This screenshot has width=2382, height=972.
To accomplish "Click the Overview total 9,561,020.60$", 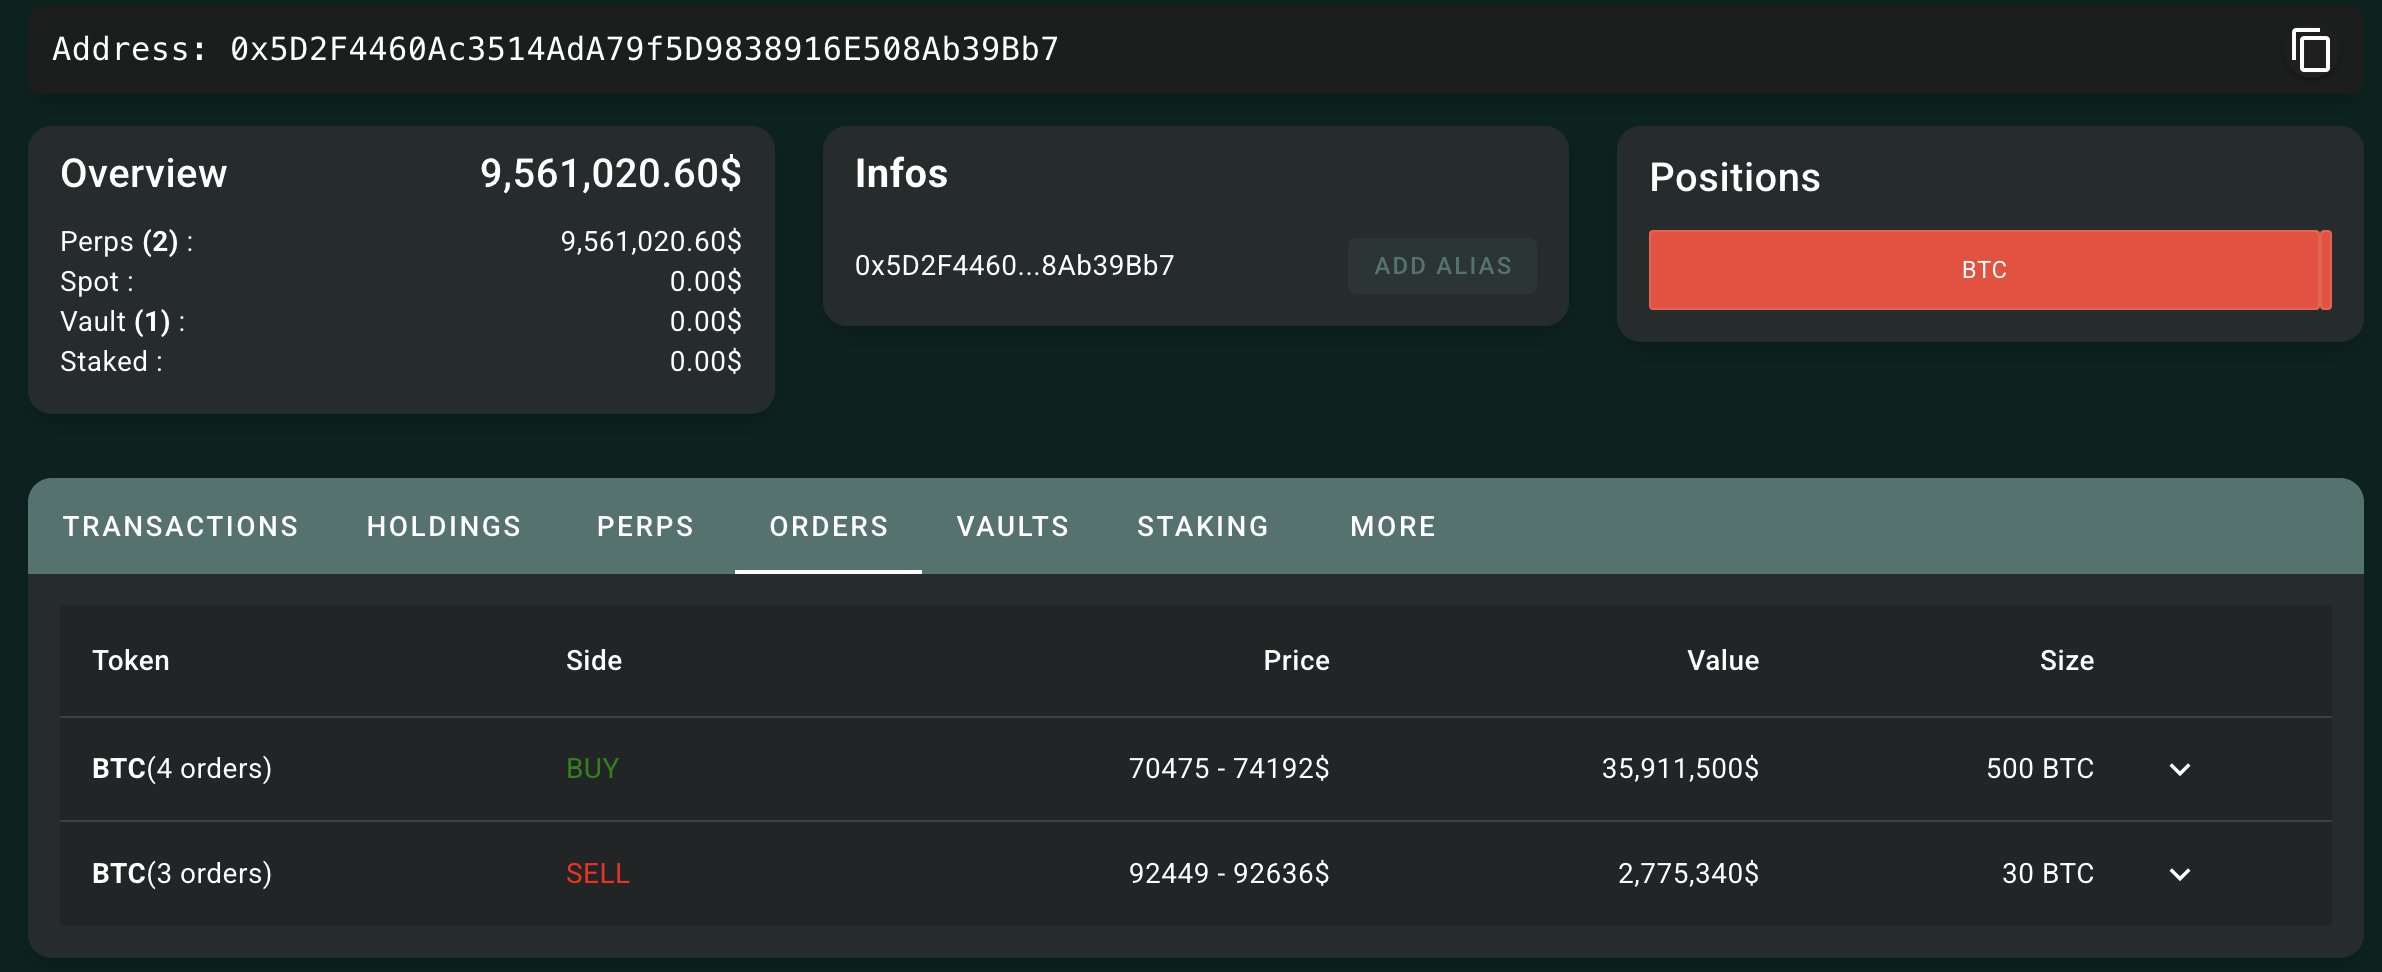I will tap(610, 174).
